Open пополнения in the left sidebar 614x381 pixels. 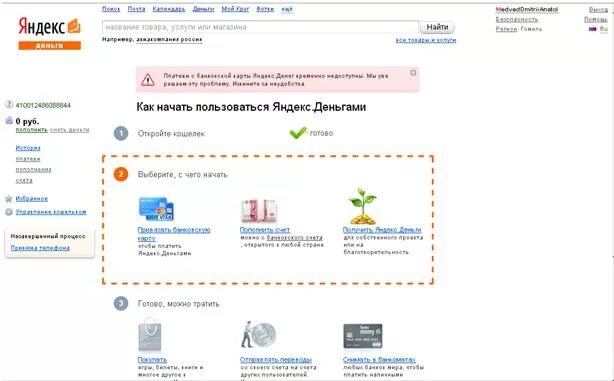[x=33, y=170]
